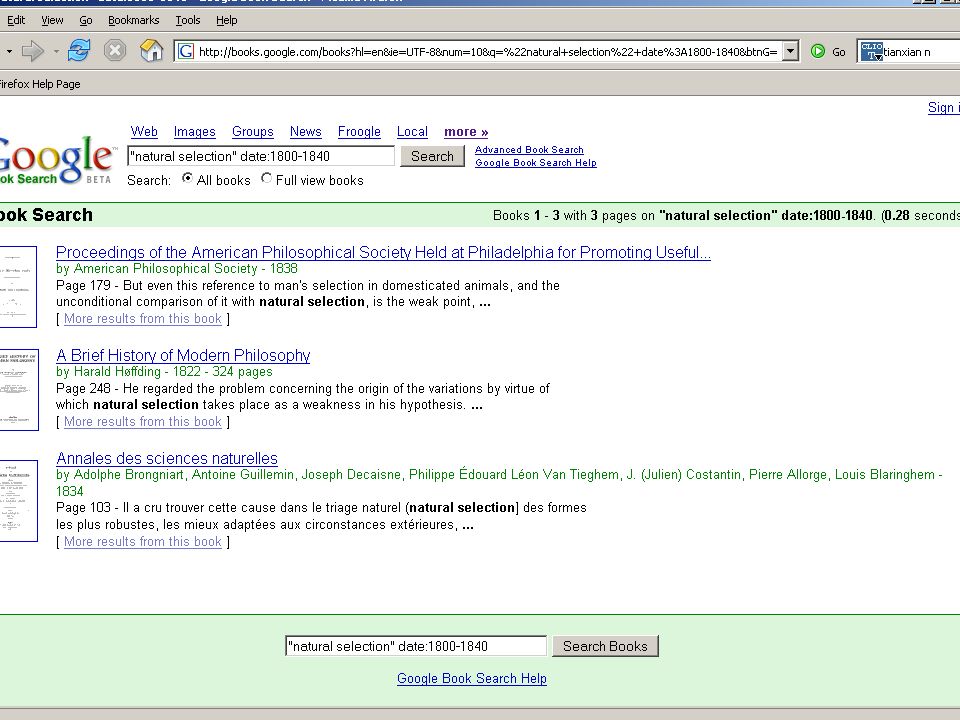Image resolution: width=960 pixels, height=720 pixels.
Task: Click More results under A Brief History of Modern Philosophy
Action: pos(143,421)
